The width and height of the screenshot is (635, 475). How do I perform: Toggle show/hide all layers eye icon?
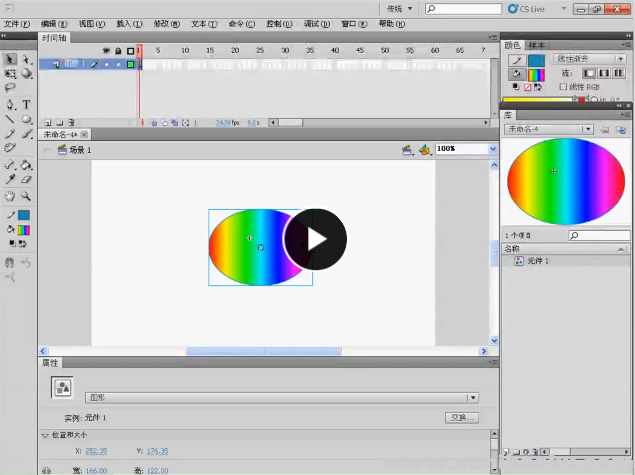106,50
